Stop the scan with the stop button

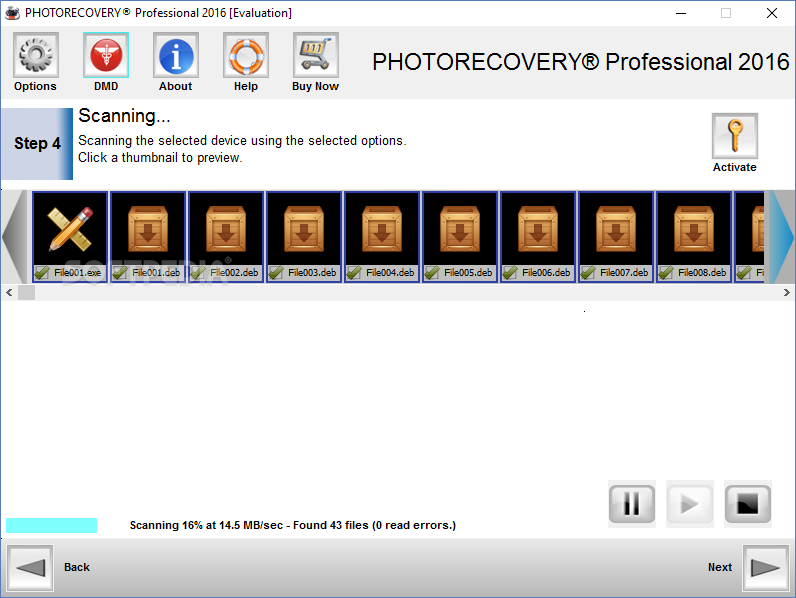click(x=748, y=504)
